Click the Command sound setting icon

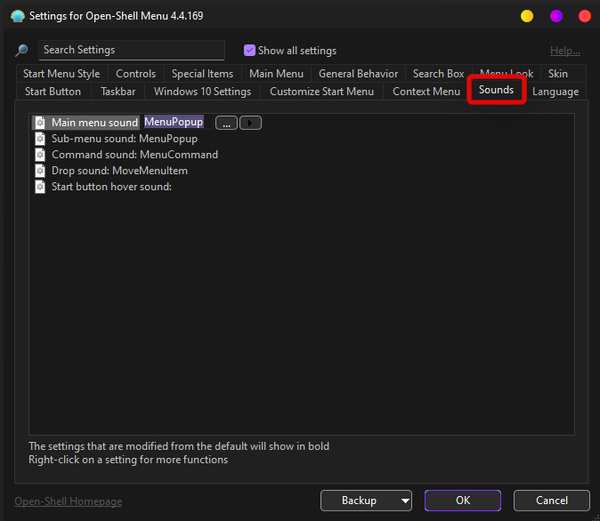tap(40, 155)
